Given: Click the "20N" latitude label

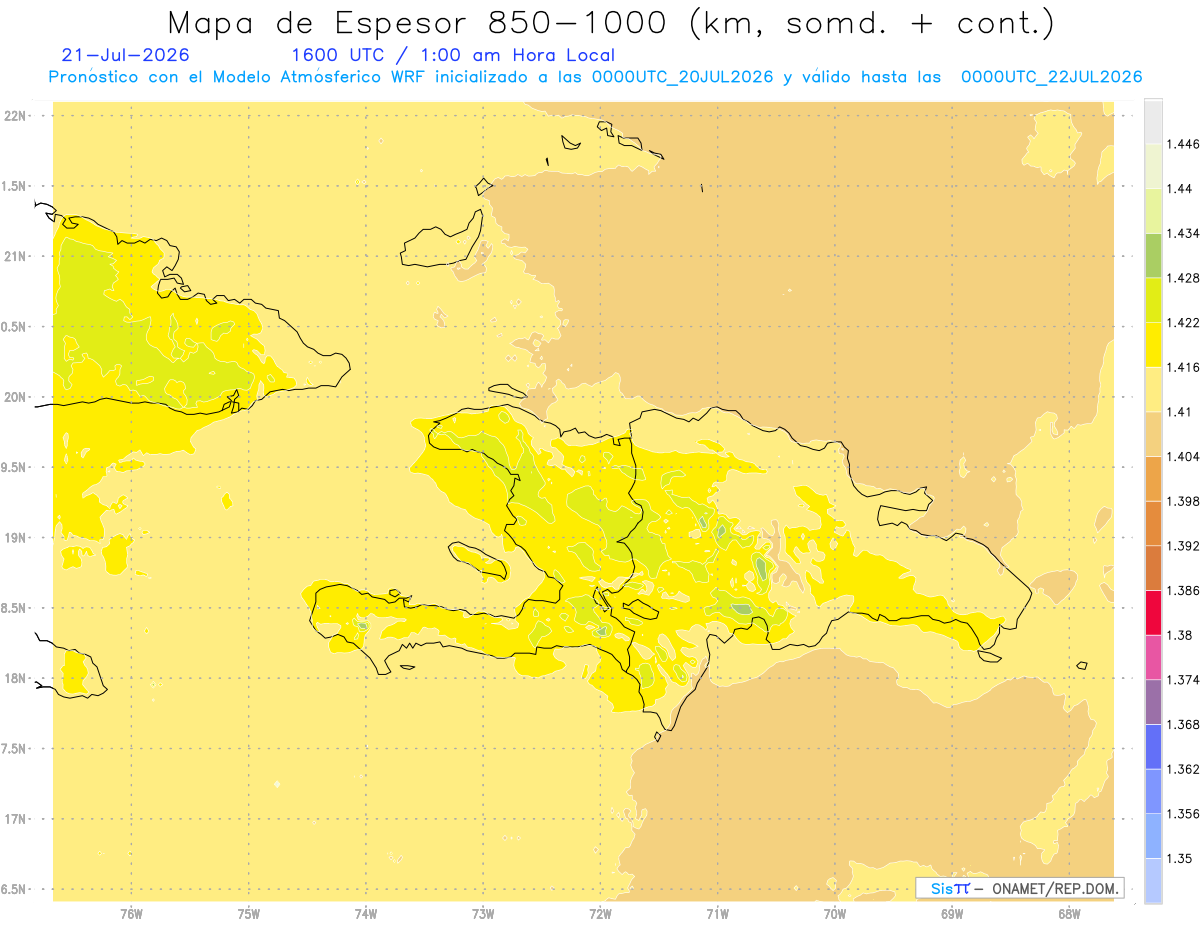Looking at the screenshot, I should coord(14,397).
